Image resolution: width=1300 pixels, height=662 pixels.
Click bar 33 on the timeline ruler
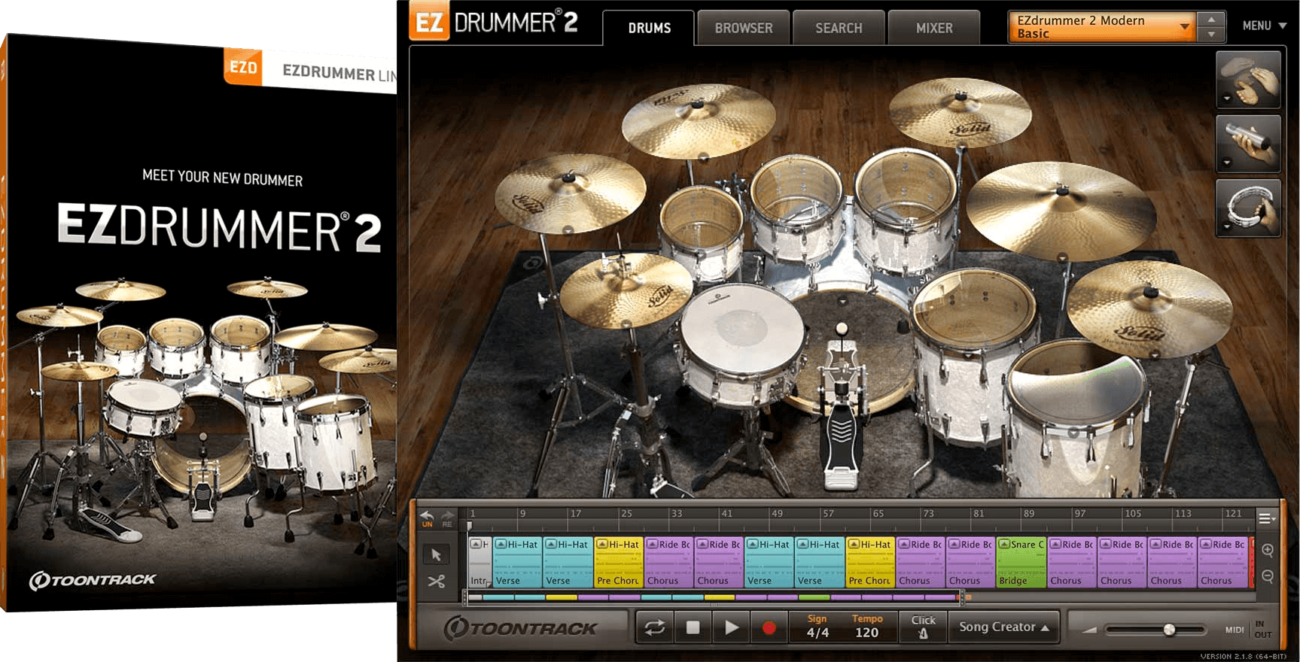(x=677, y=514)
